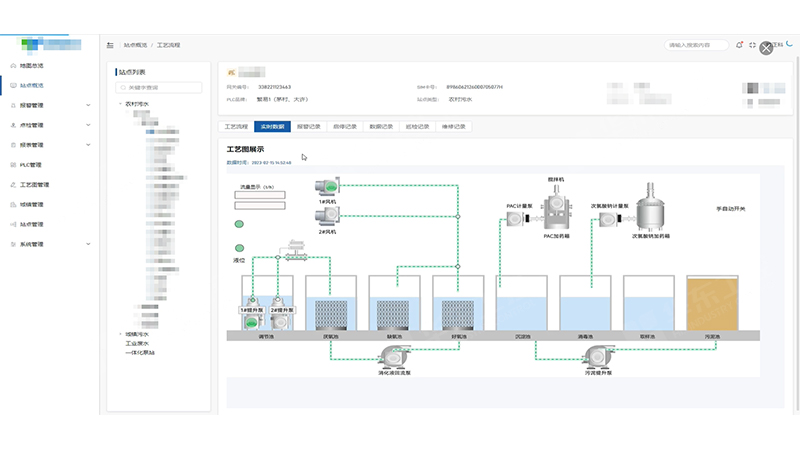Collapse the sidebar with the hamburger icon
Screen dimensions: 800x450
[110, 45]
